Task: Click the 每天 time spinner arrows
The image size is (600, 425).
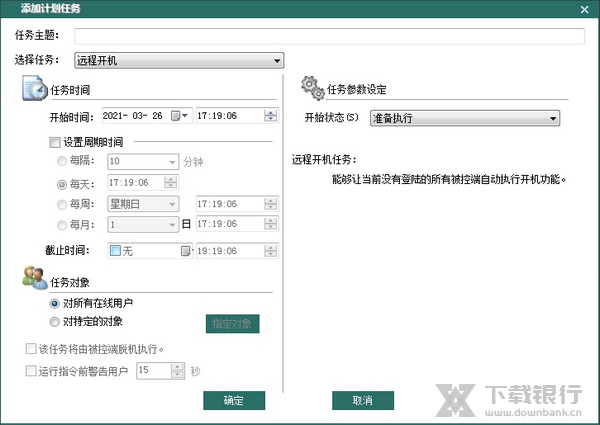Action: (170, 182)
